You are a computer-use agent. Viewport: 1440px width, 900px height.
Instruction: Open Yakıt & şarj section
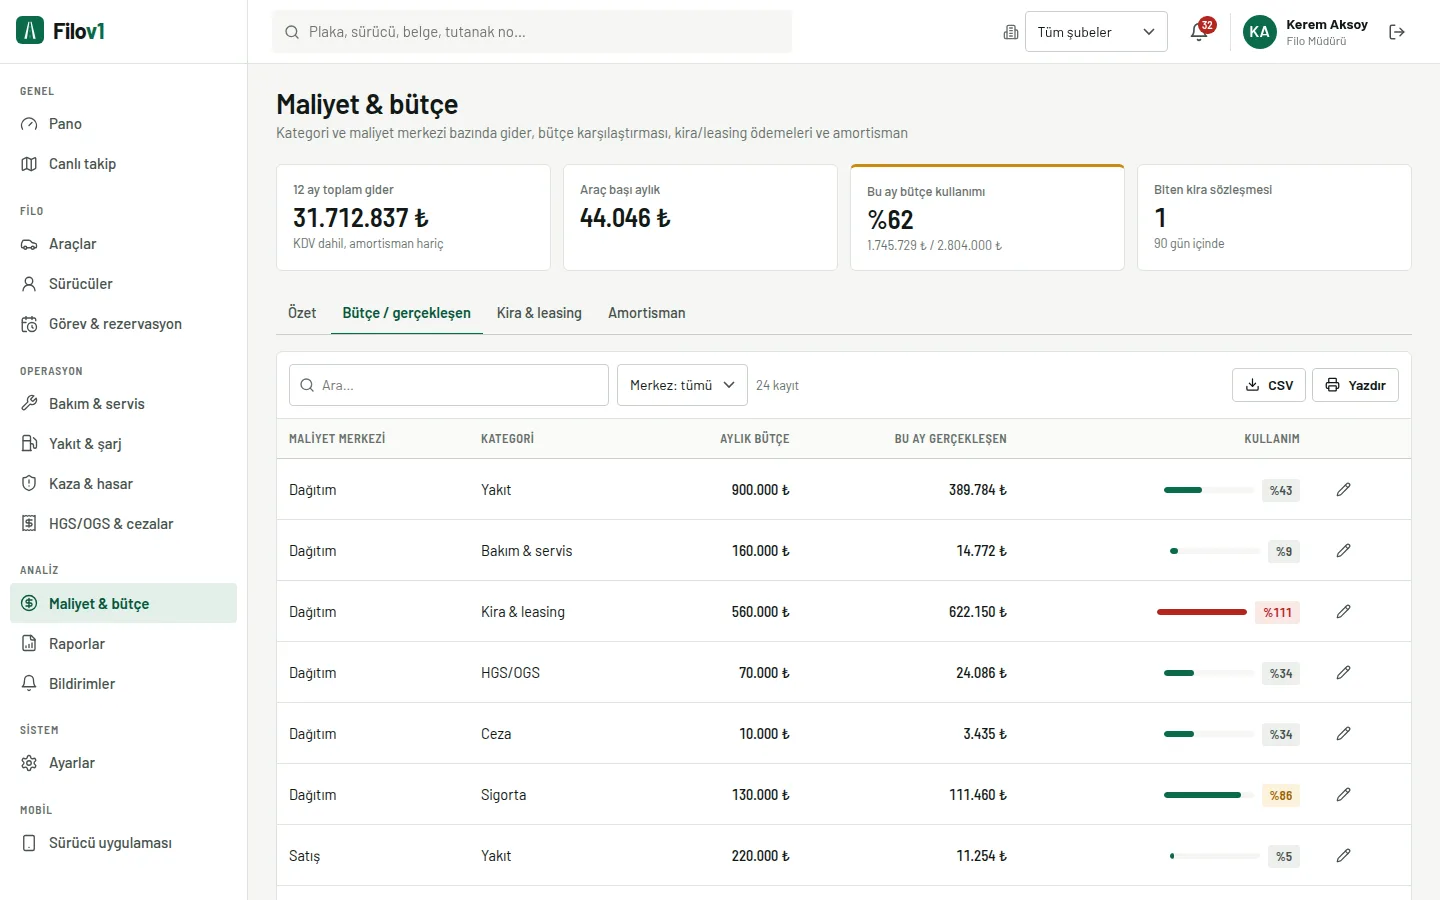[x=123, y=444]
